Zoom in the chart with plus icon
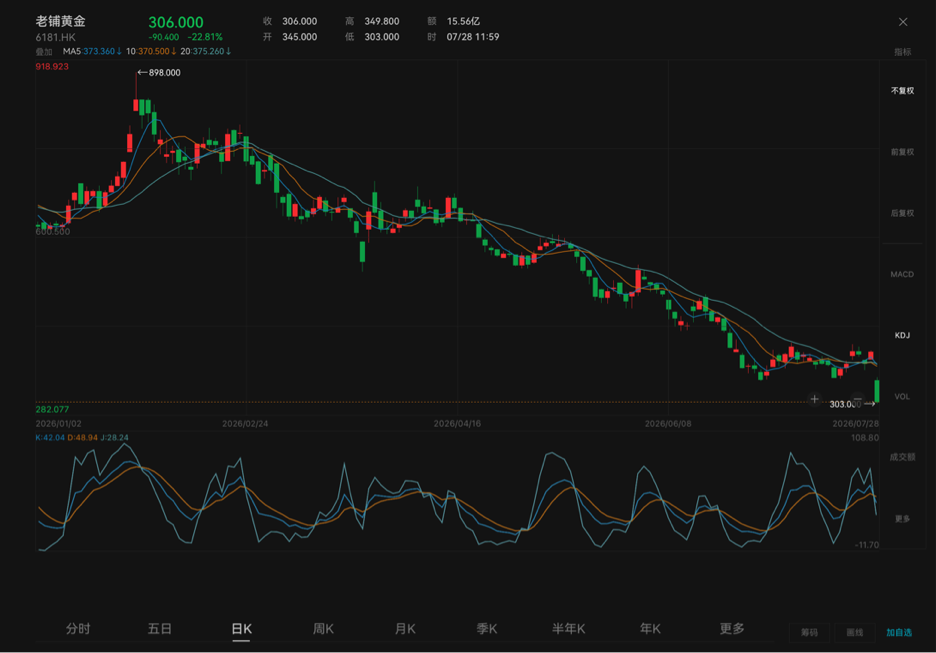 coord(814,399)
